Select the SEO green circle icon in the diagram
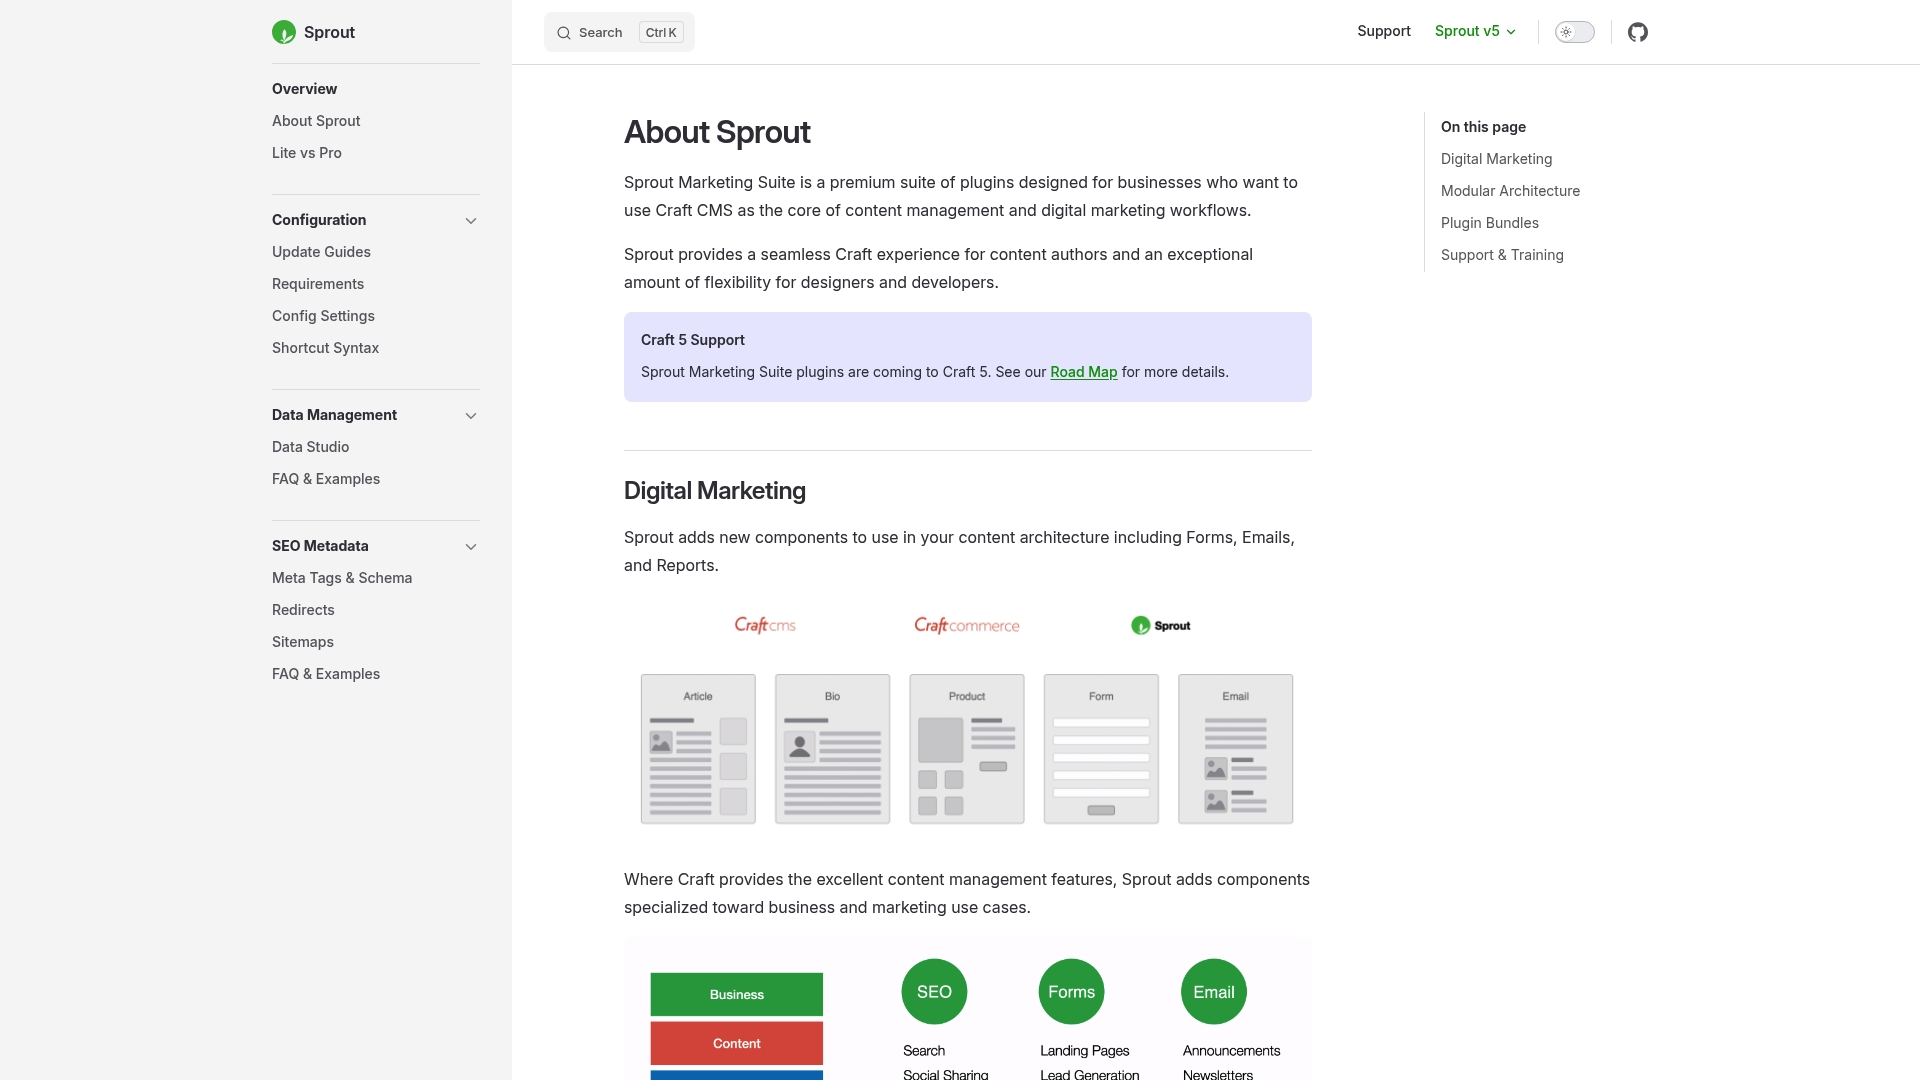 tap(934, 991)
